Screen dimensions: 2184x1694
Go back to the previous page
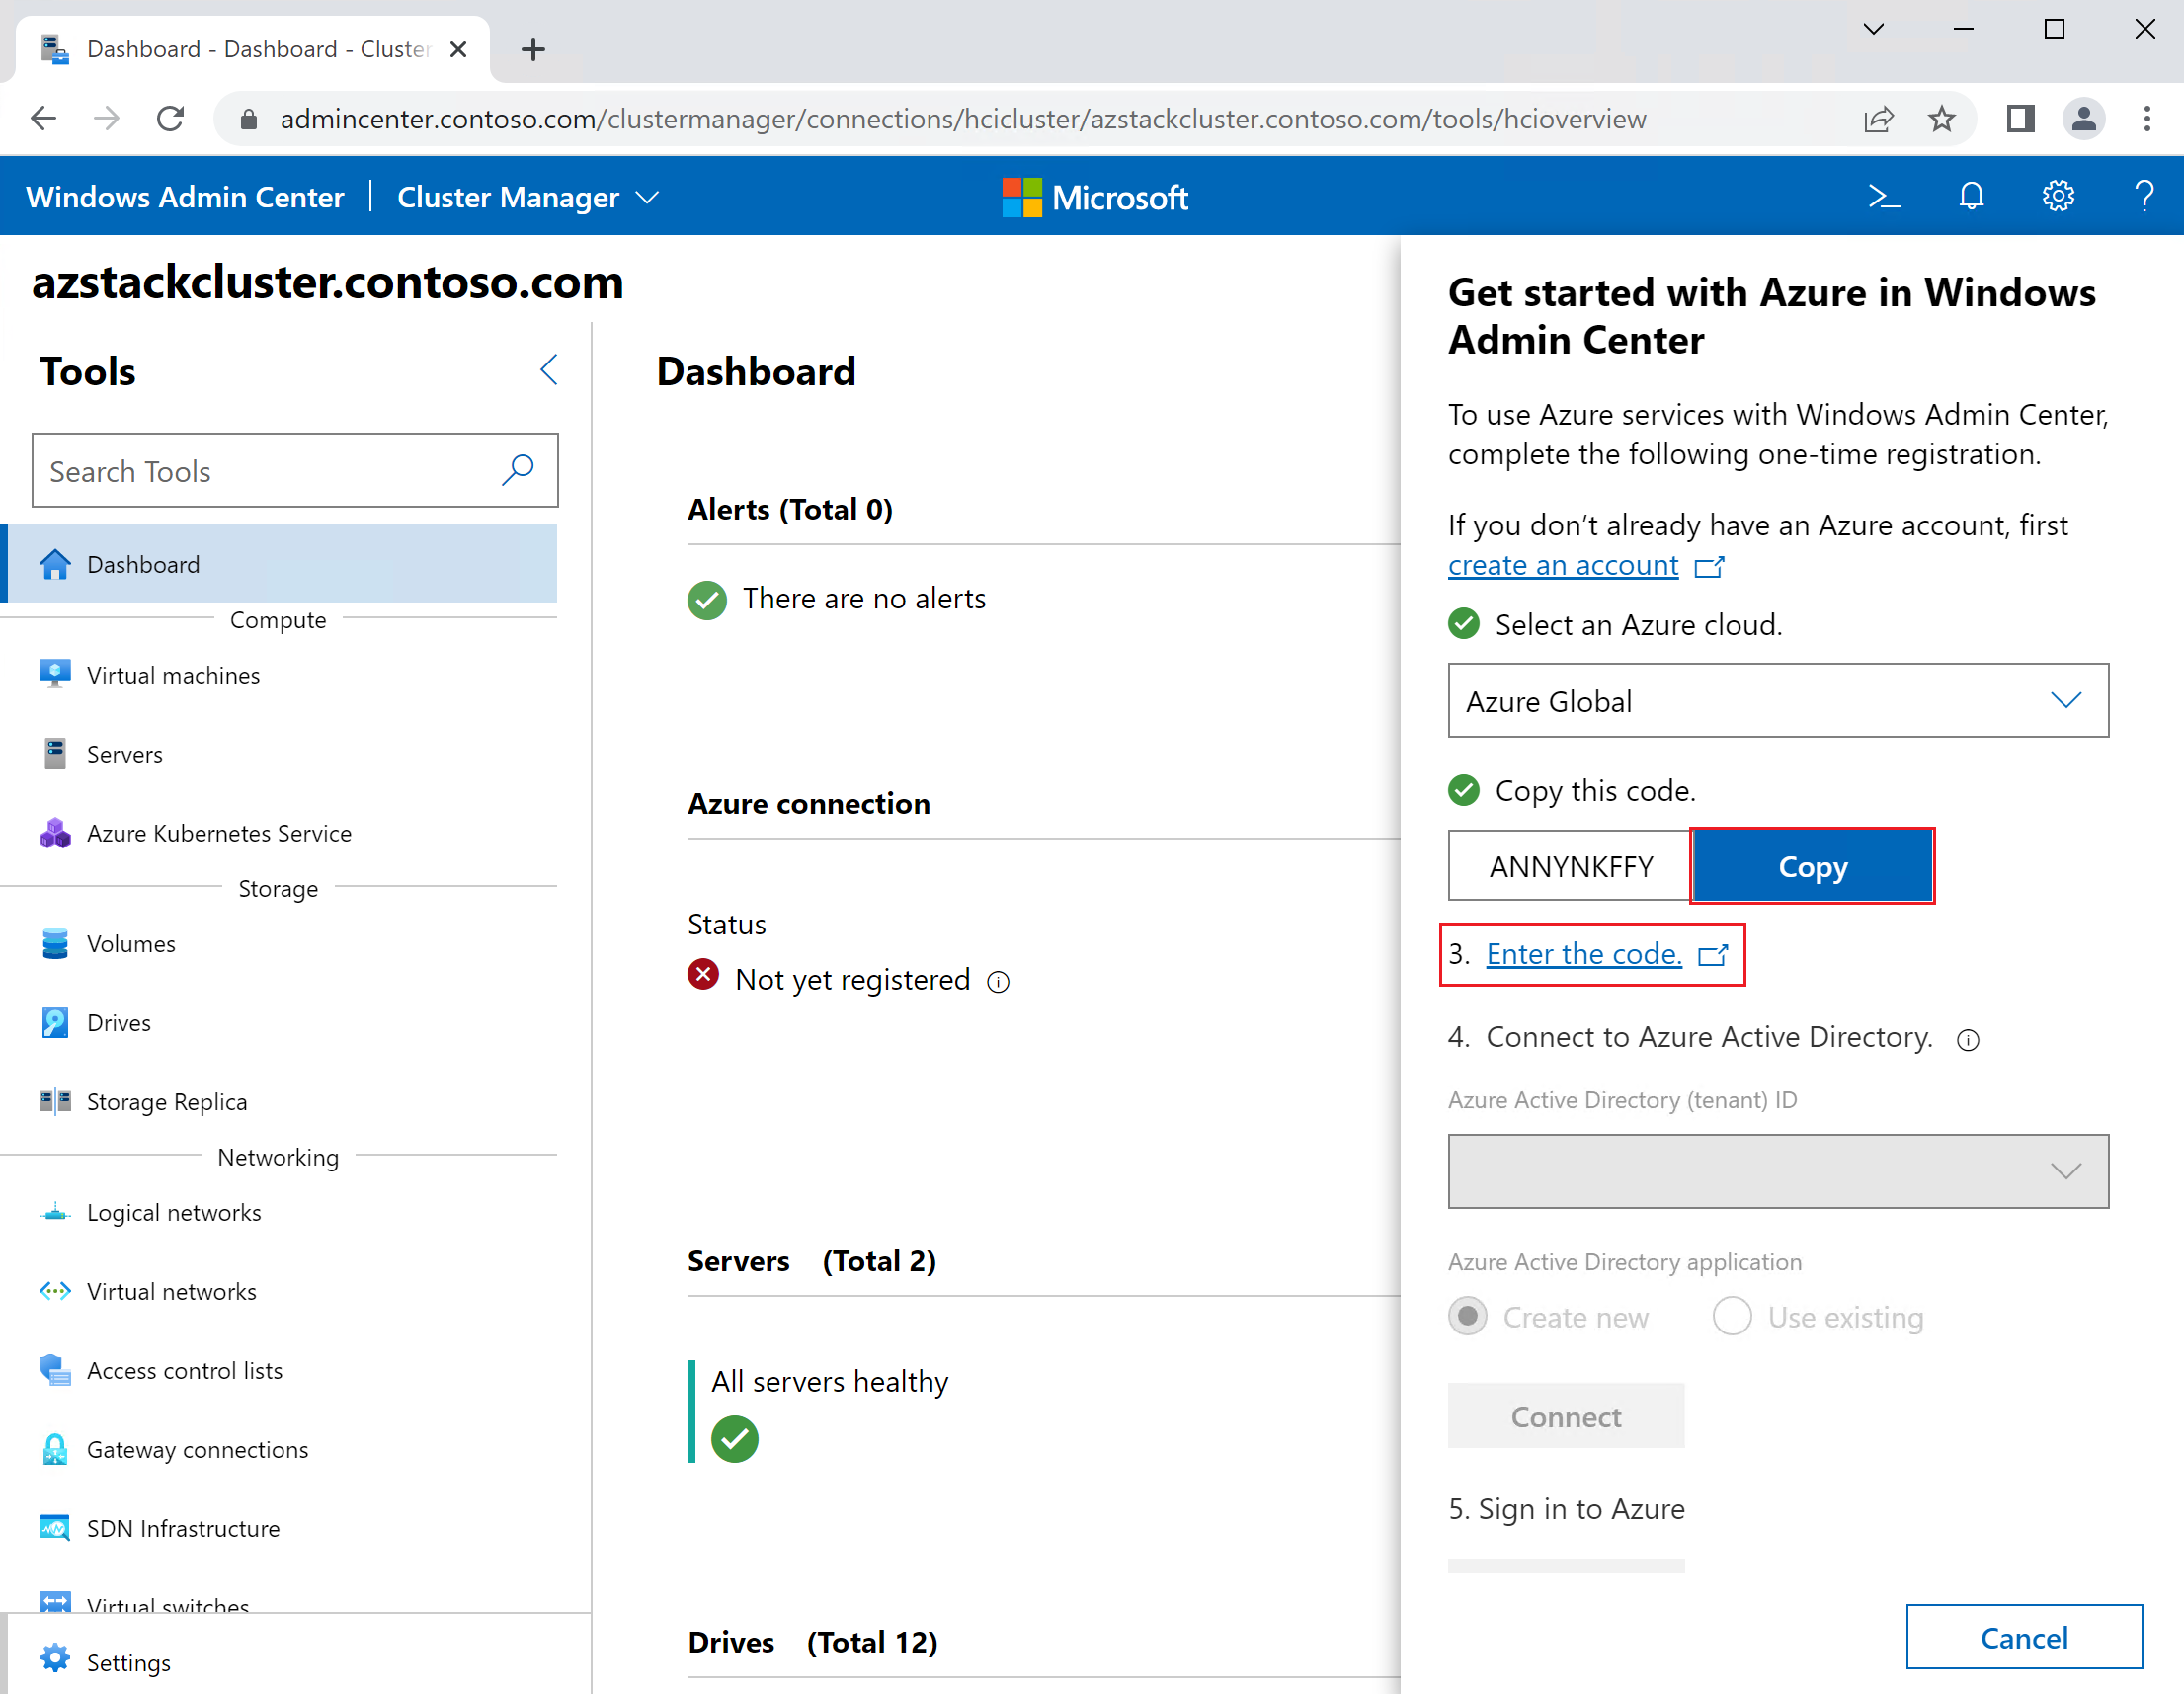(x=43, y=119)
